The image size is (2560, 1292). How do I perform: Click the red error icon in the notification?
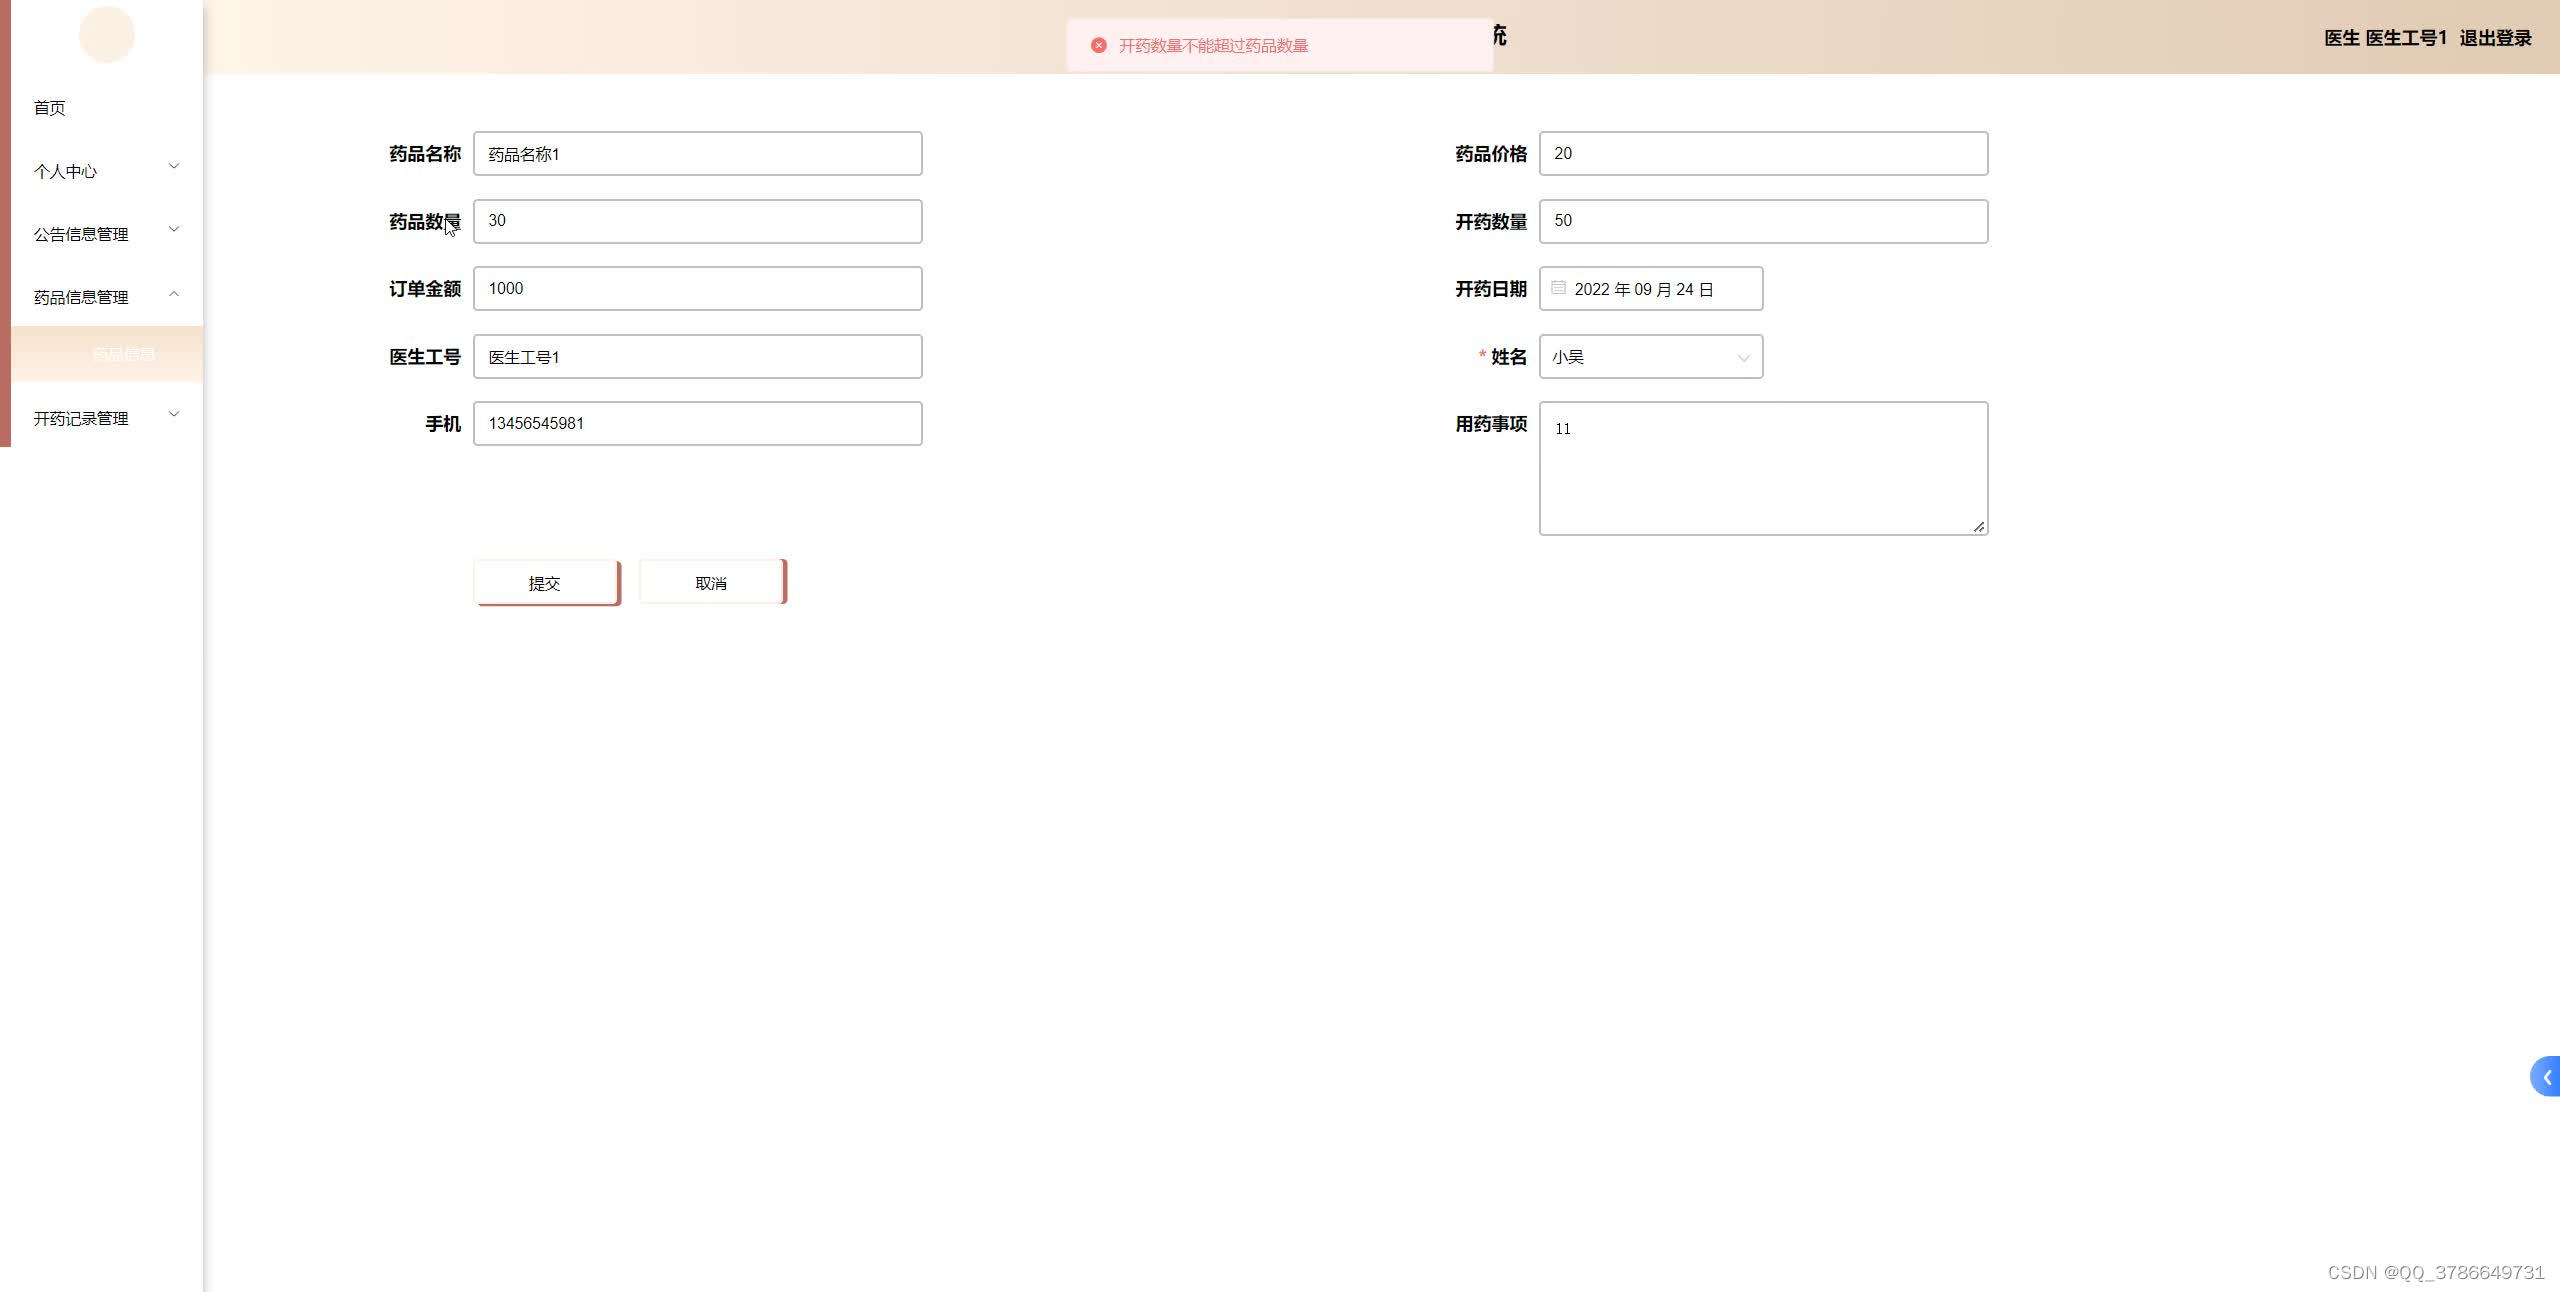(x=1098, y=45)
